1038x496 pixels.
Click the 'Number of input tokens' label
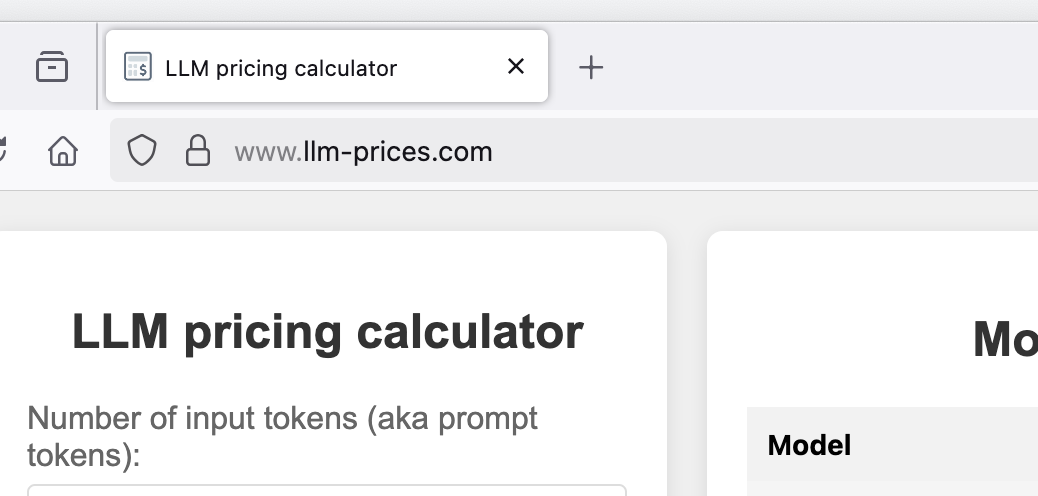[283, 436]
